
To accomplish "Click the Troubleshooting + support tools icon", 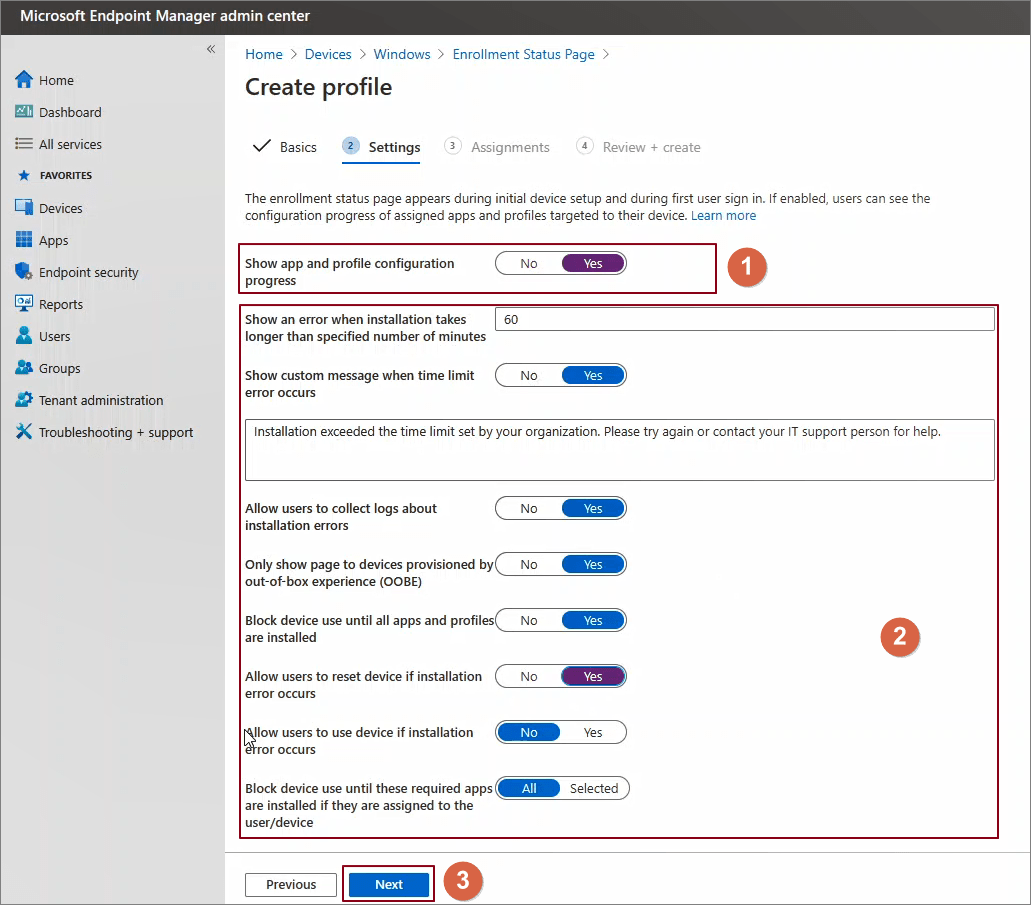I will point(24,431).
